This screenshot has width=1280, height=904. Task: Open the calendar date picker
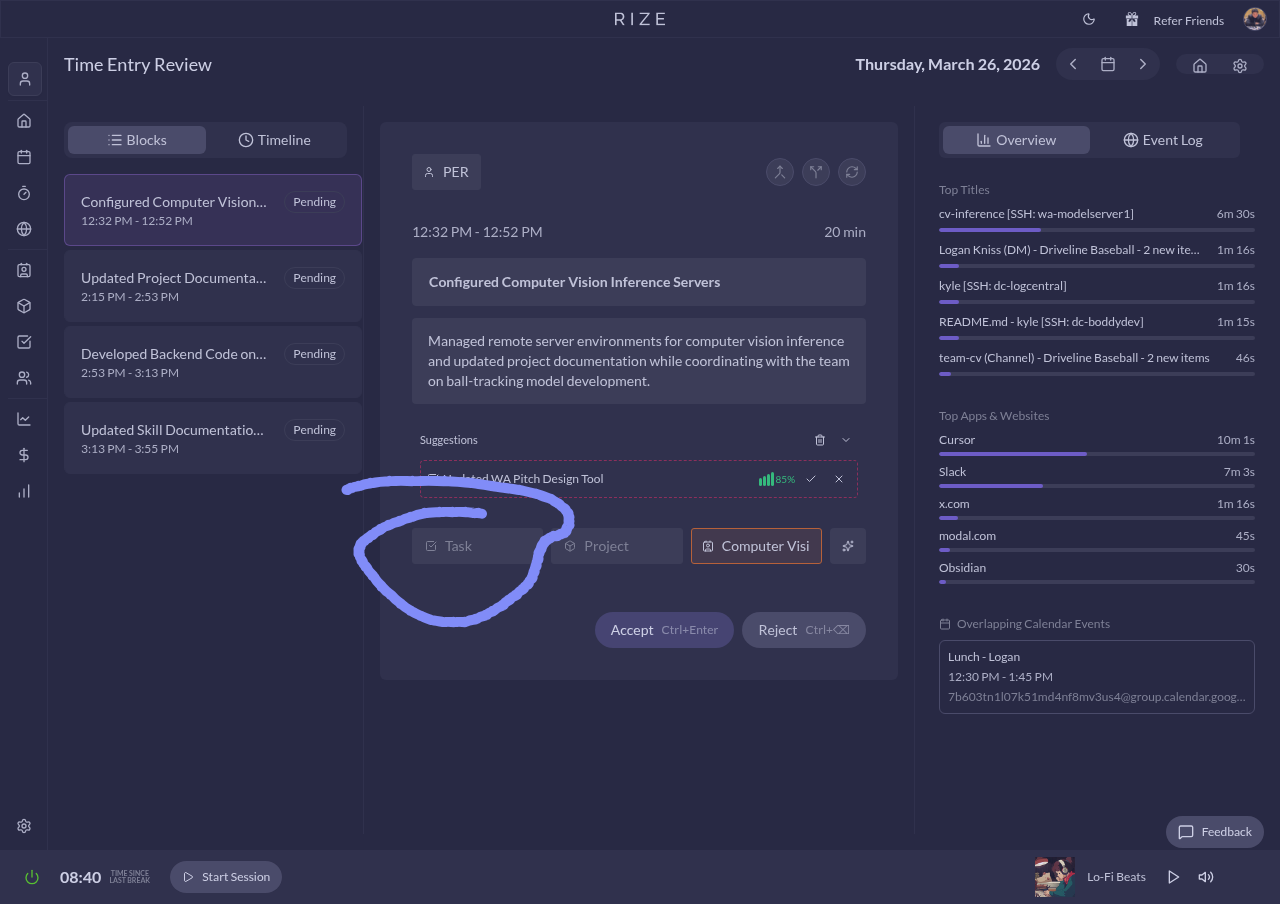tap(1108, 64)
